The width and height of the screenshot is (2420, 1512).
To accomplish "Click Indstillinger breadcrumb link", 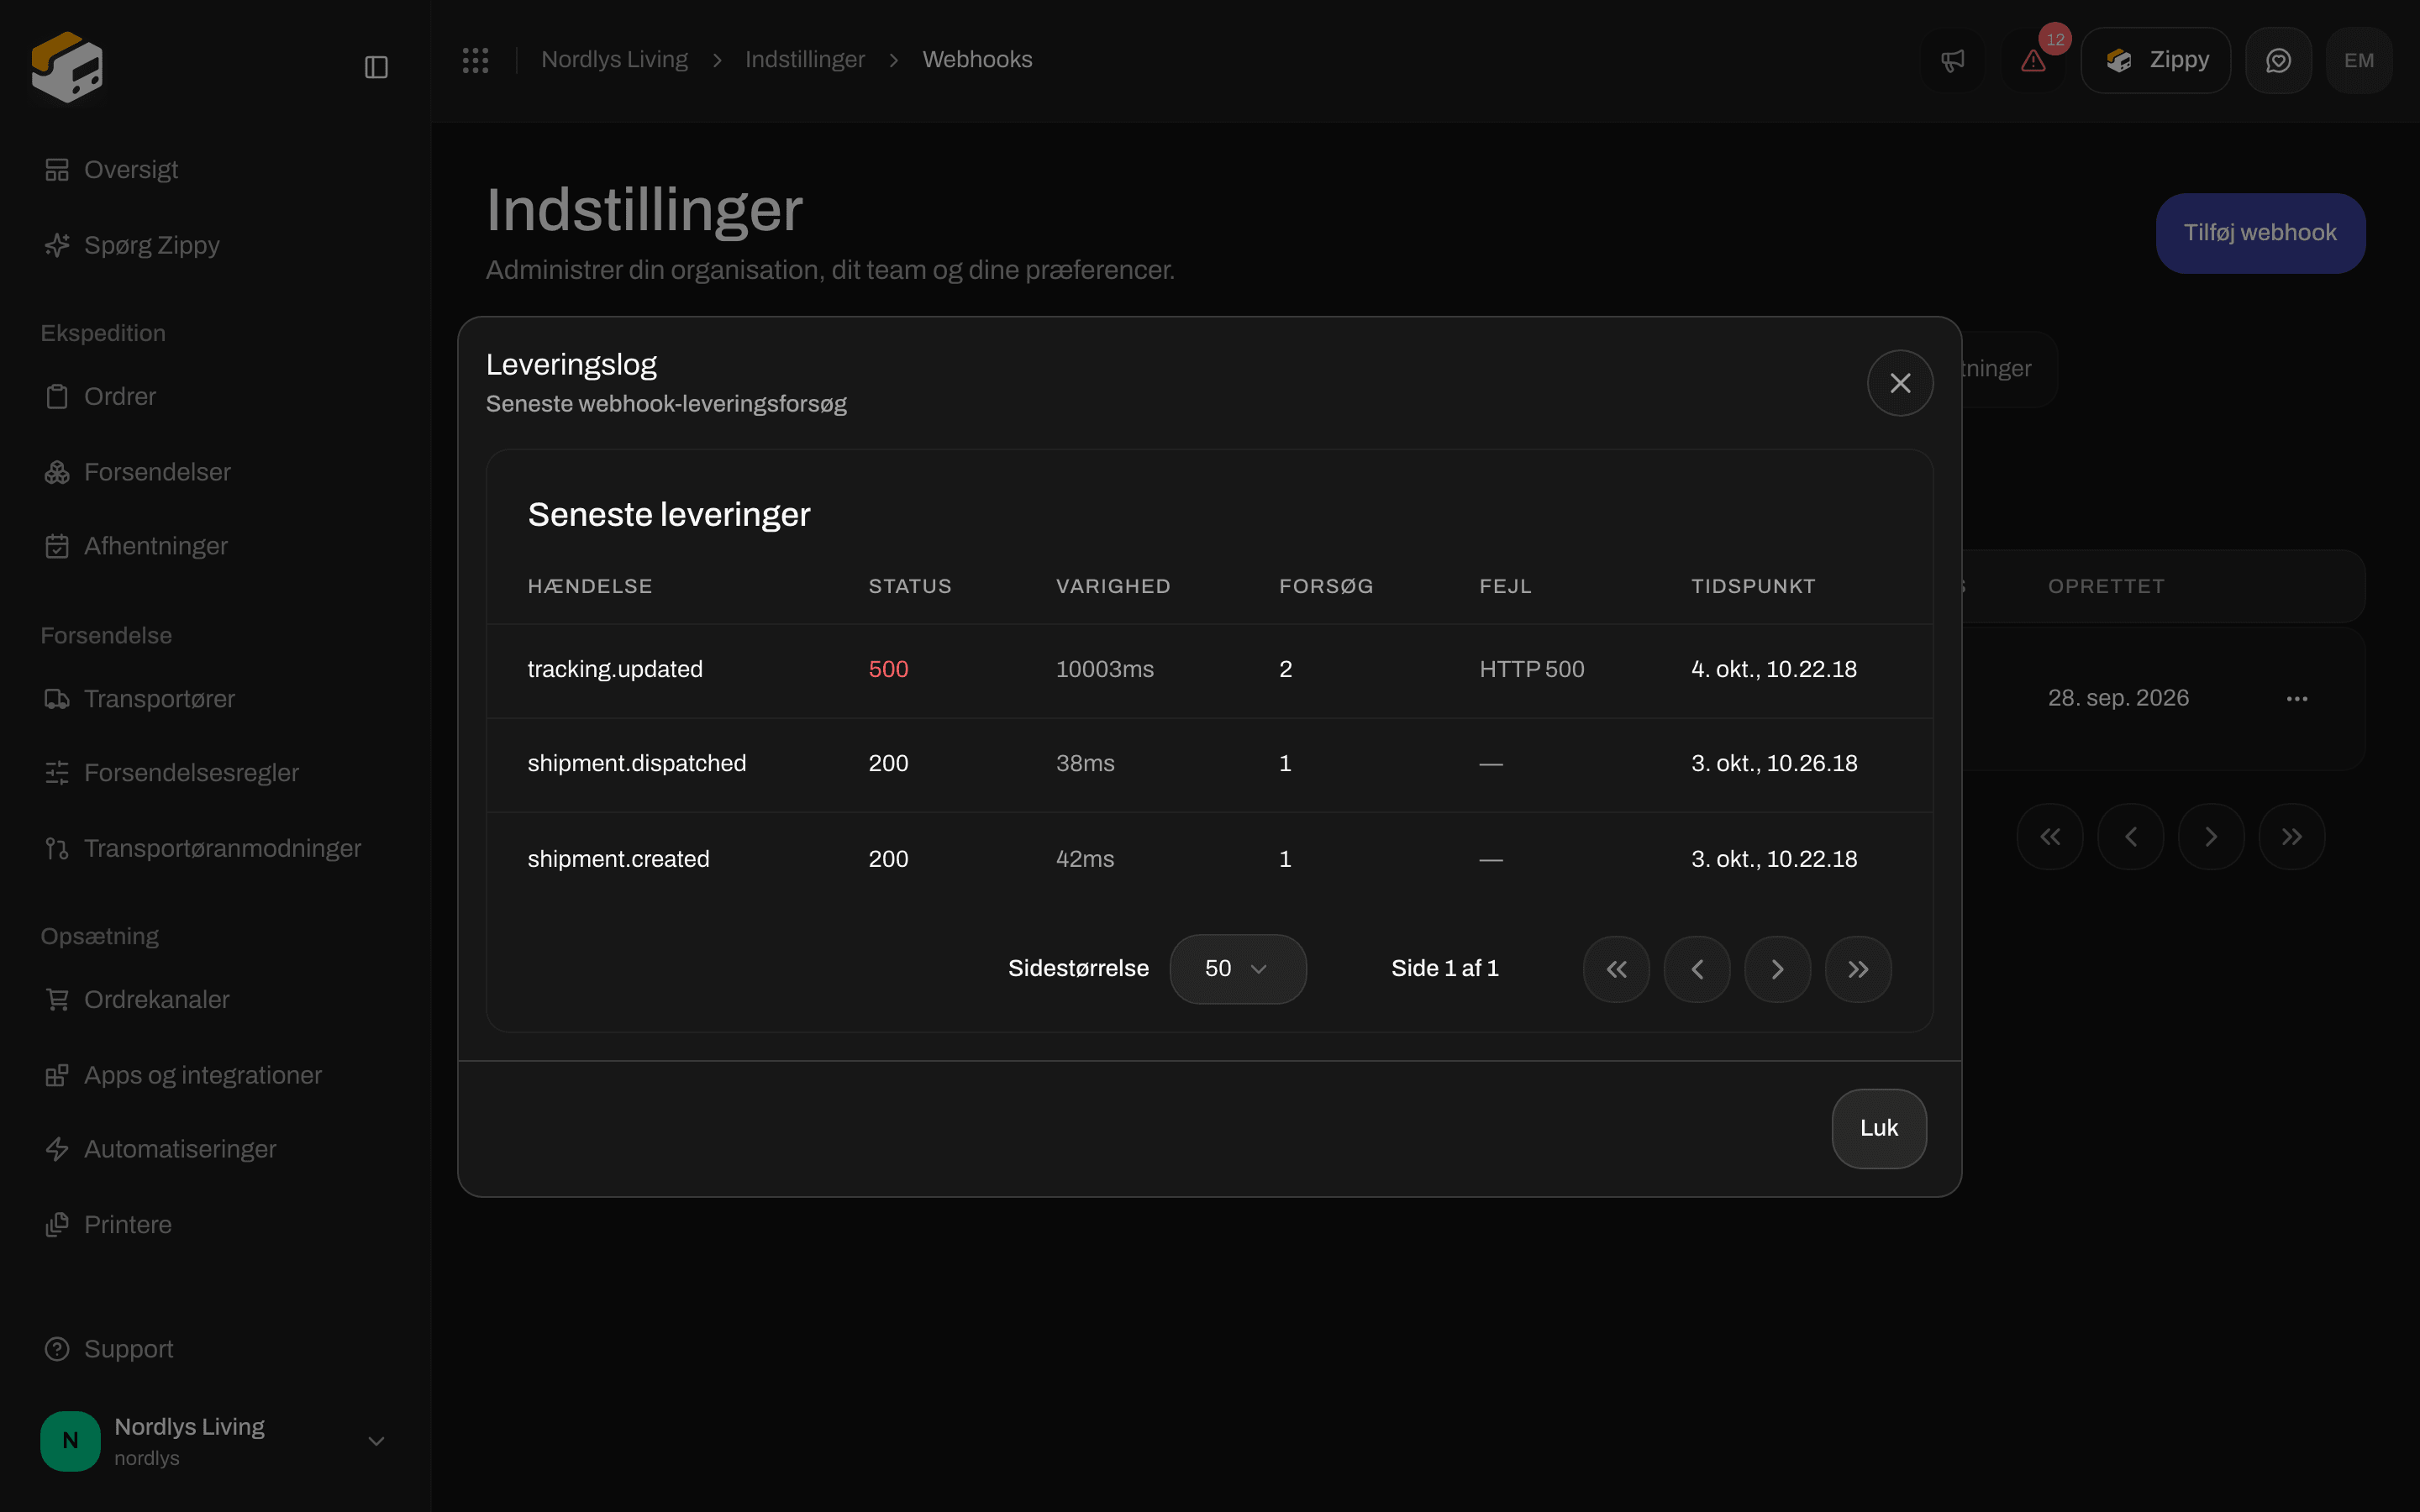I will pyautogui.click(x=805, y=60).
